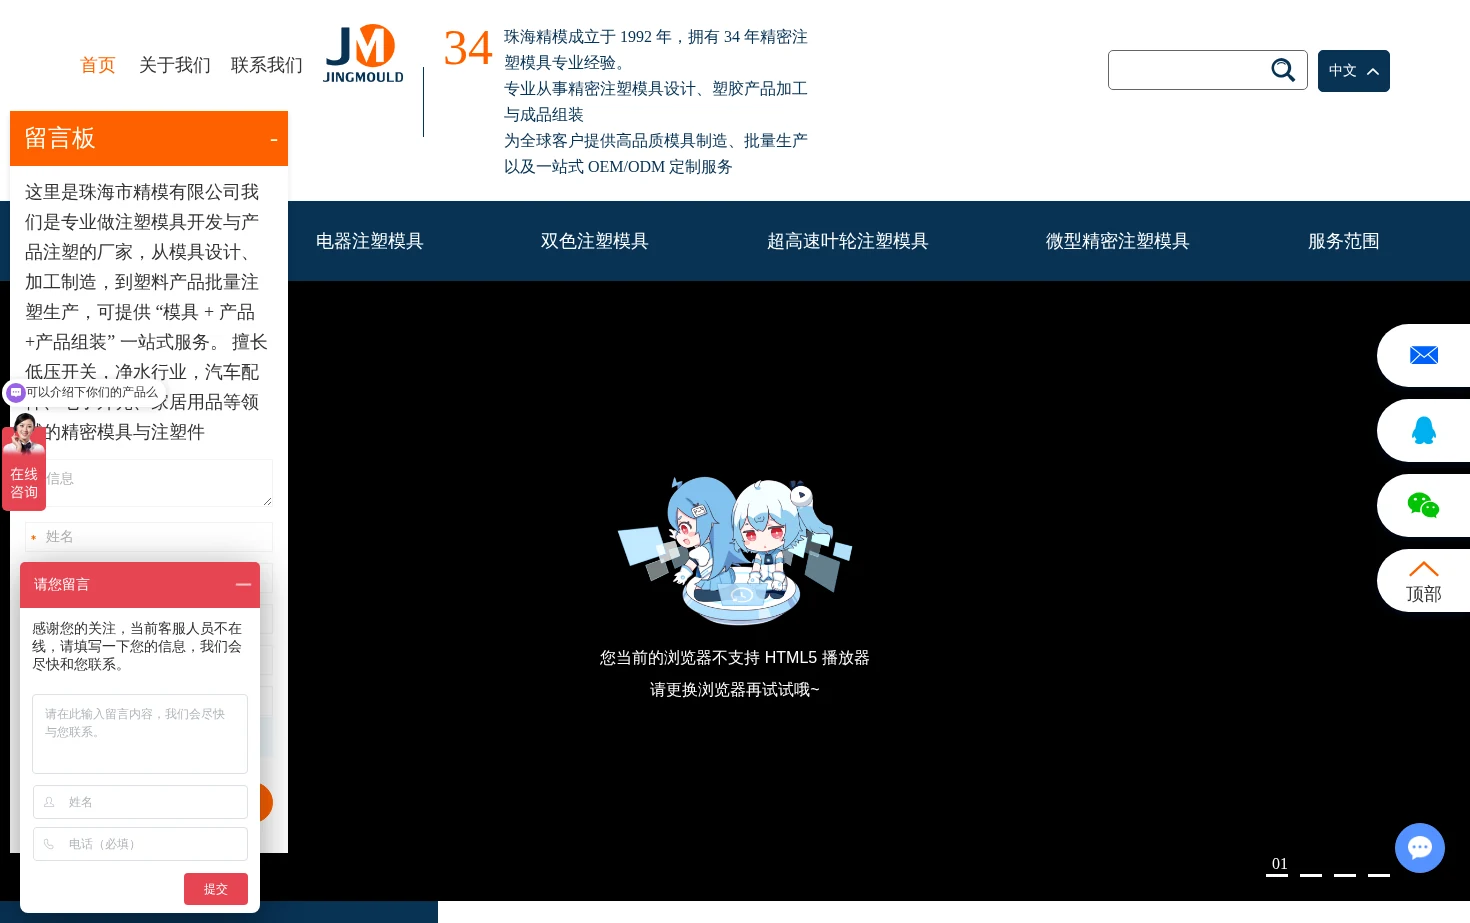Open the blue chat bubble widget
Image resolution: width=1470 pixels, height=923 pixels.
[x=1420, y=848]
